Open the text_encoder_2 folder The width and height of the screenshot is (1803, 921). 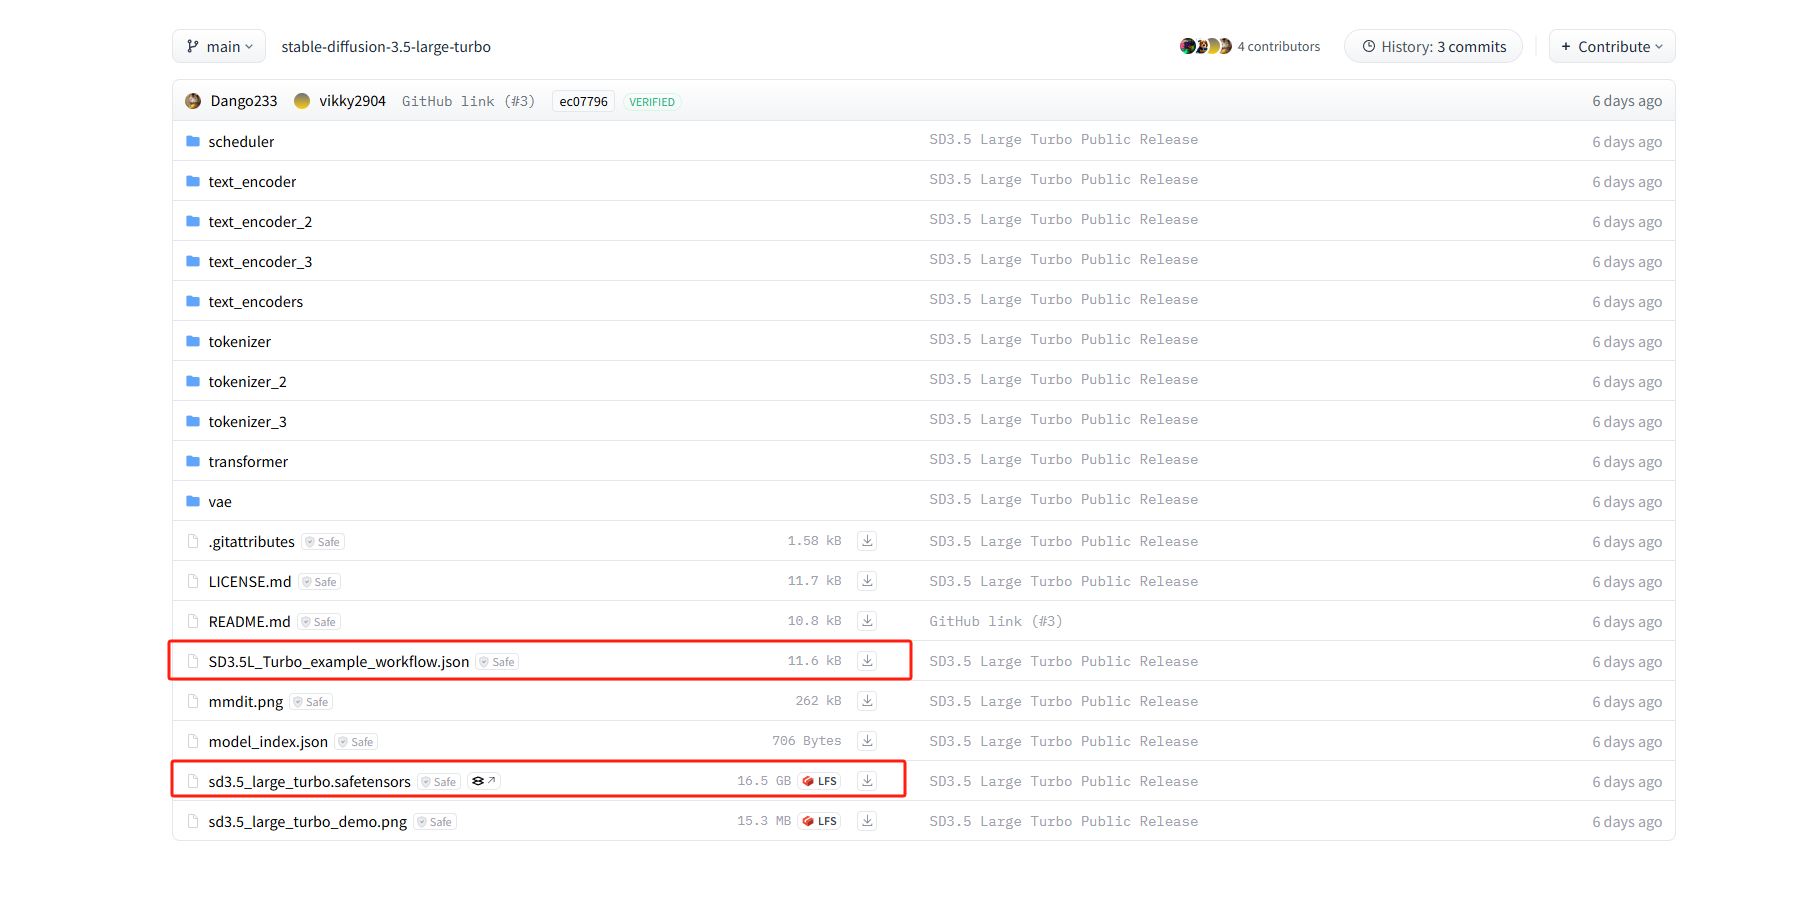260,222
